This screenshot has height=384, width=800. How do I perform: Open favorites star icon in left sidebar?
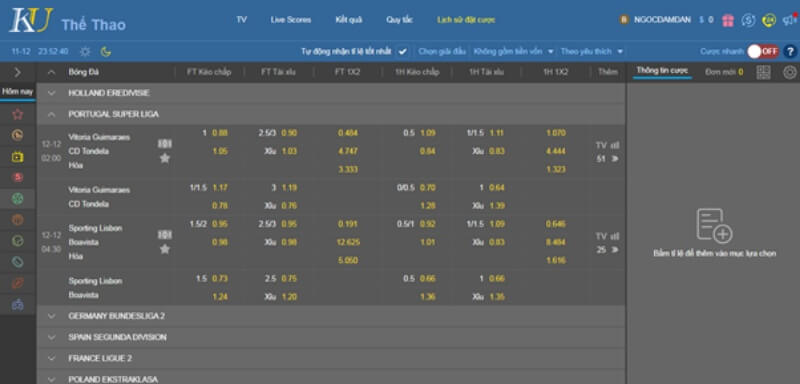pos(17,114)
